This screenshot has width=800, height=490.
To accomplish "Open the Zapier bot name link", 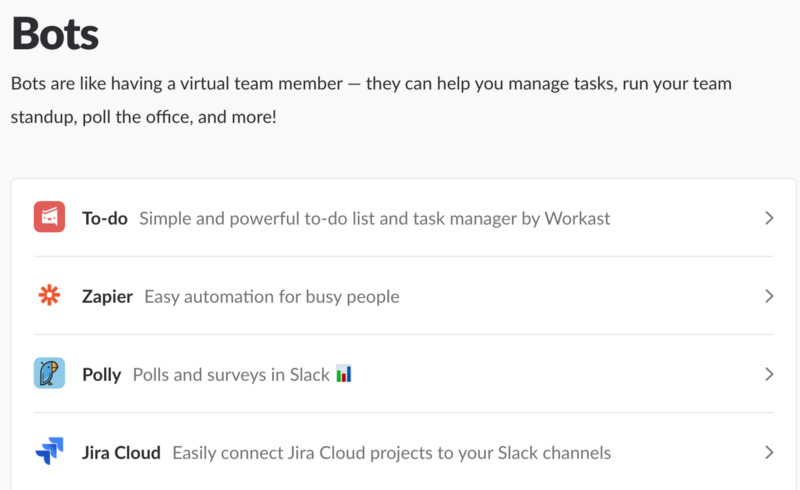I will pyautogui.click(x=107, y=297).
